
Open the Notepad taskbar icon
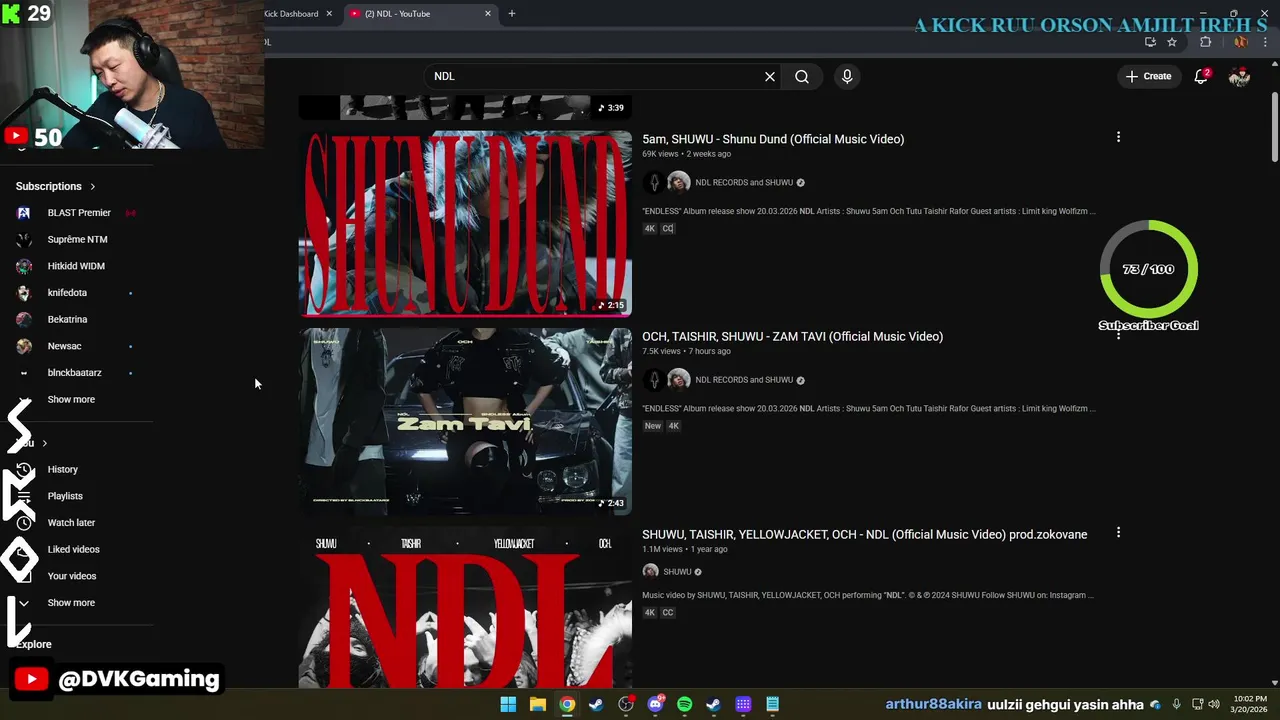tap(772, 704)
